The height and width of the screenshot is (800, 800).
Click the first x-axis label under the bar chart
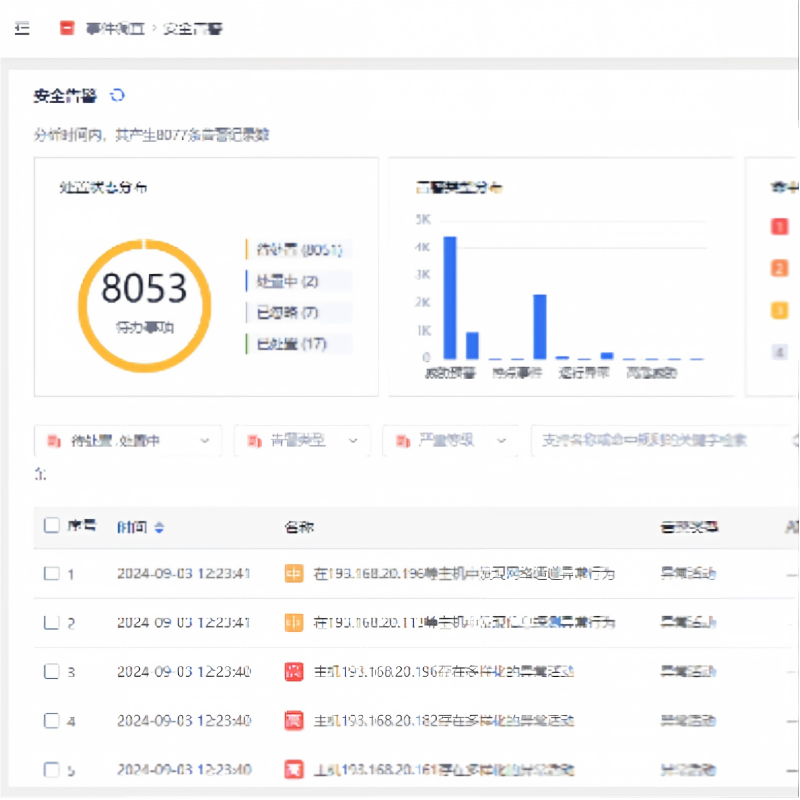pos(450,373)
